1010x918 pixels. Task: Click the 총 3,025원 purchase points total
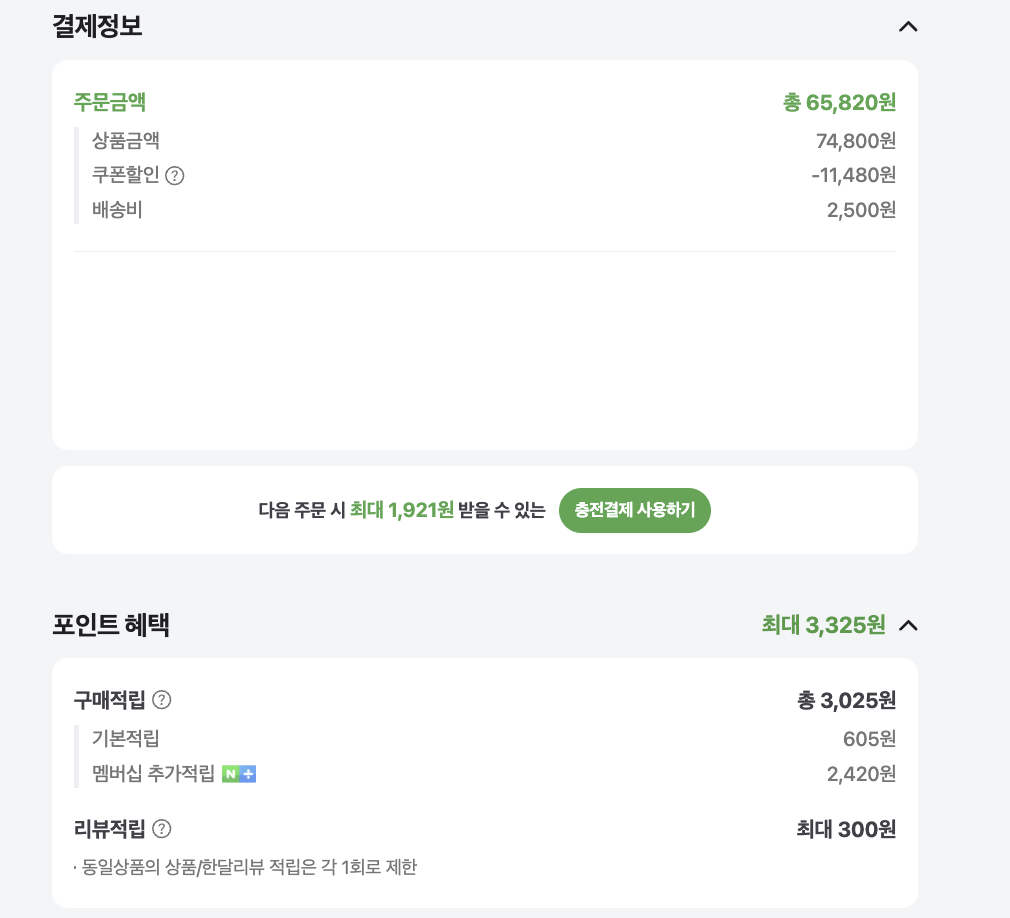(846, 700)
